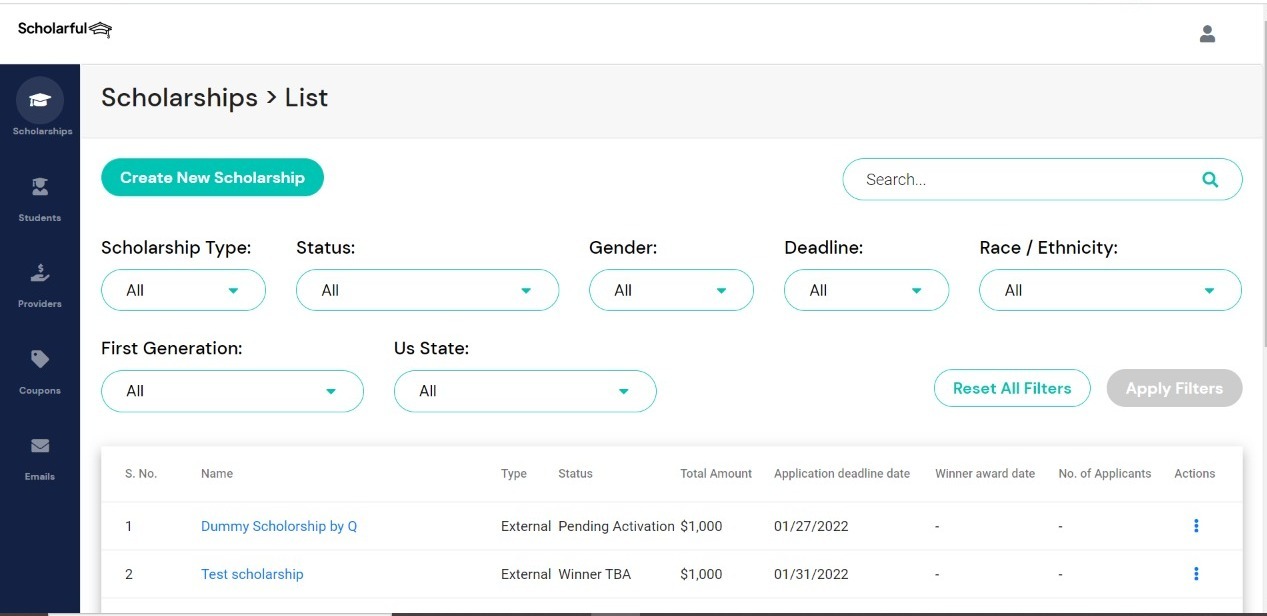1267x616 pixels.
Task: Expand the Scholarship Type dropdown
Action: tap(183, 290)
